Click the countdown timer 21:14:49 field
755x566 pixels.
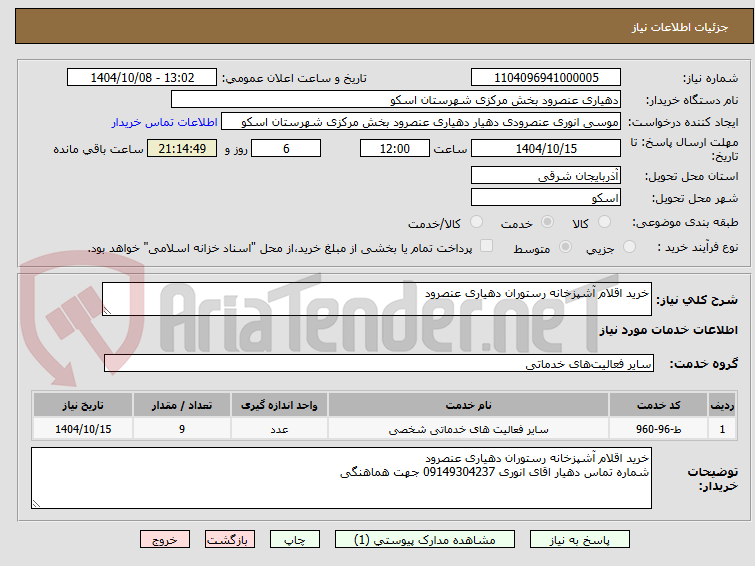[x=182, y=148]
